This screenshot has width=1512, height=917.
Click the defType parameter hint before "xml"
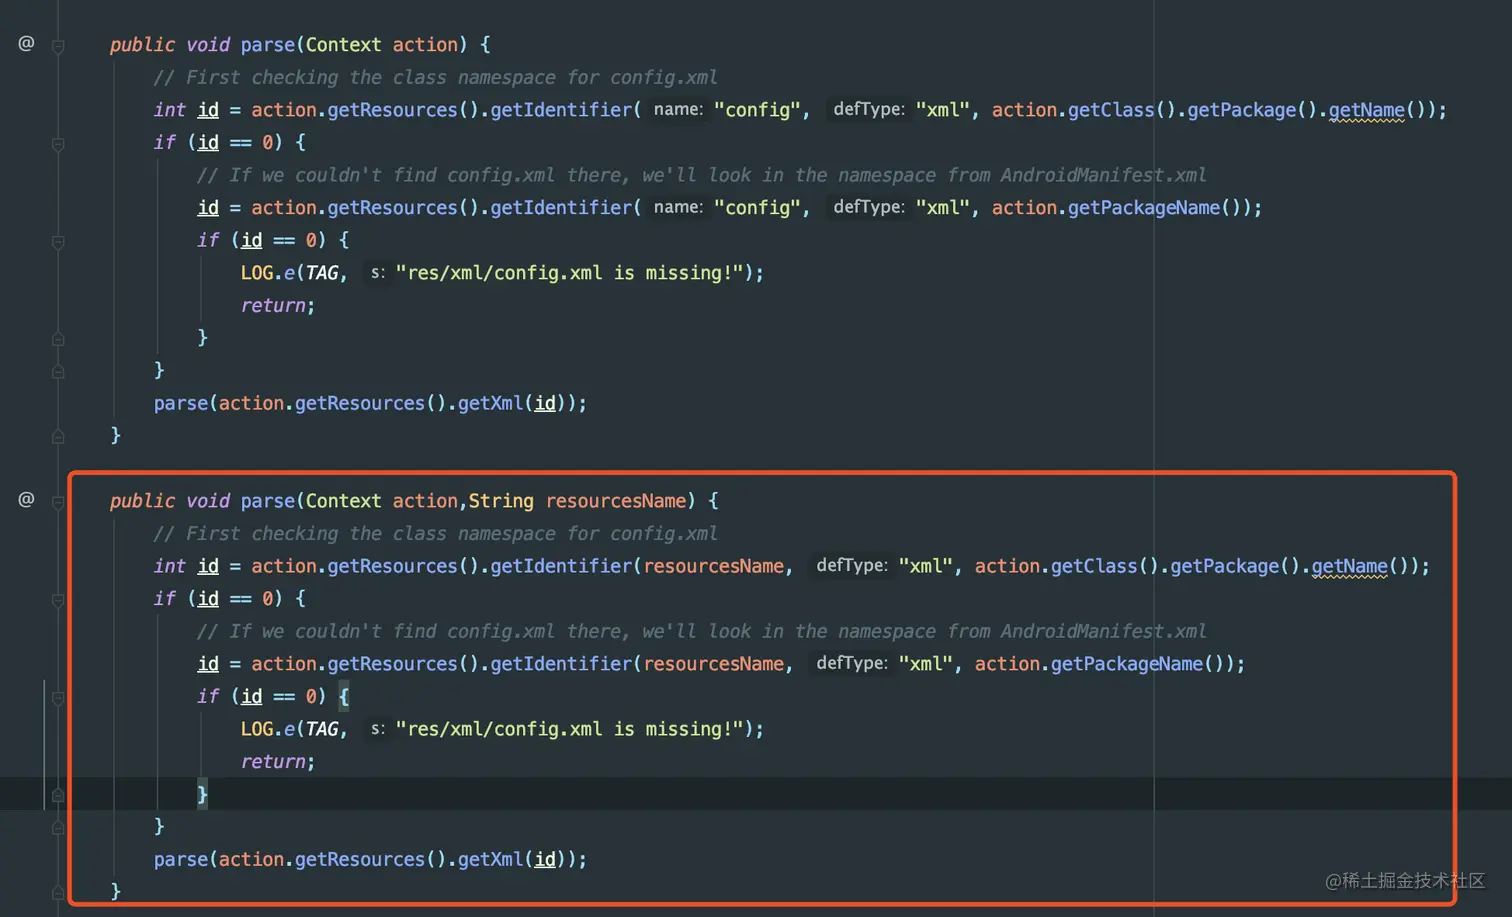(x=867, y=109)
